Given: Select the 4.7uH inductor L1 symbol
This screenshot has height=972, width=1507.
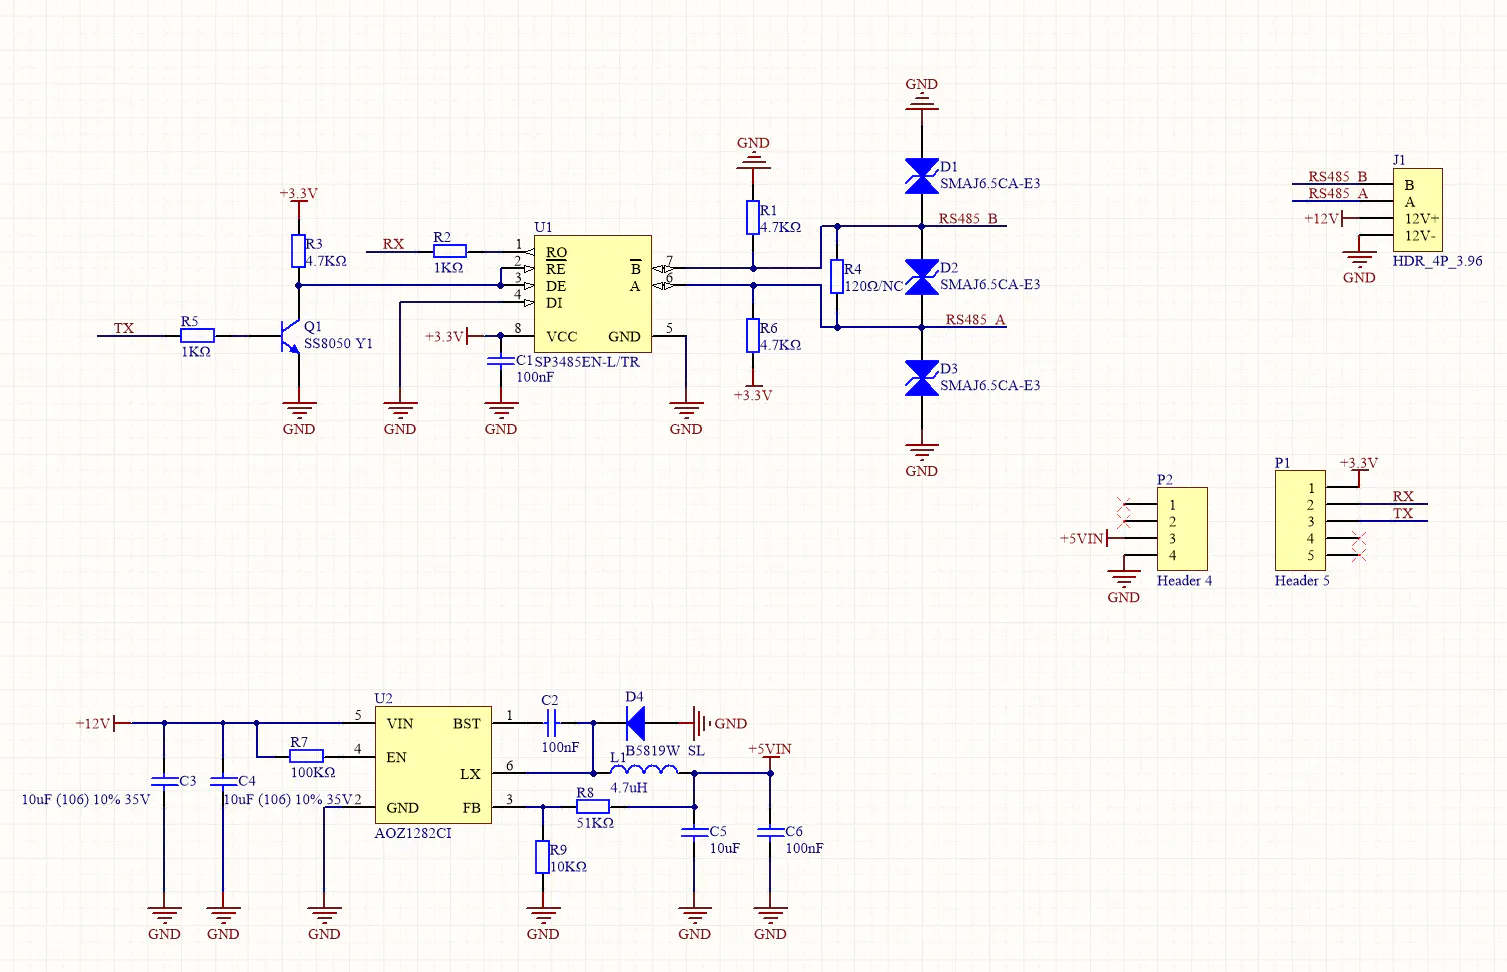Looking at the screenshot, I should coord(643,770).
